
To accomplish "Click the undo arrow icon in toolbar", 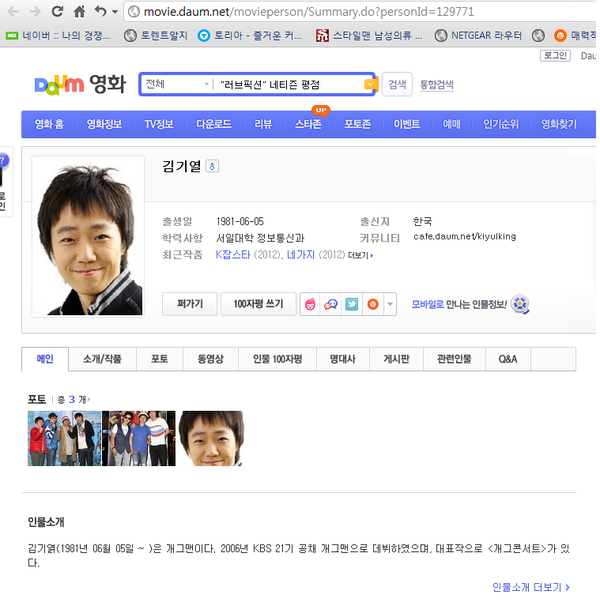I will 101,12.
